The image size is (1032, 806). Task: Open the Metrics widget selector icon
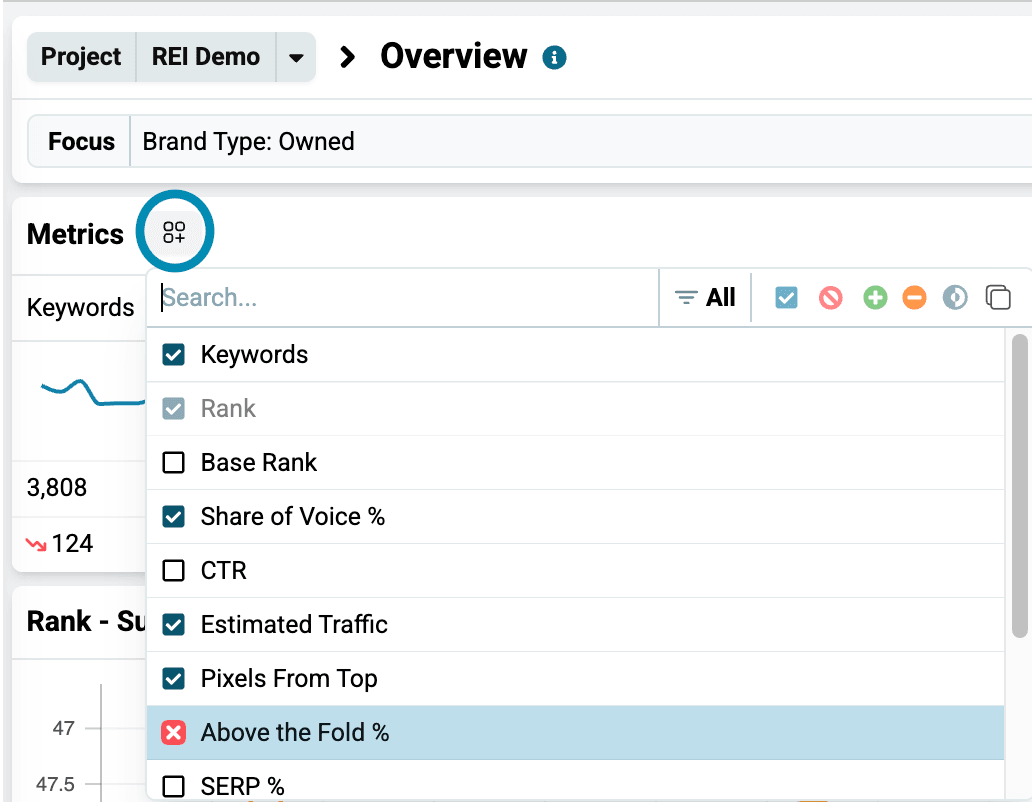coord(174,232)
